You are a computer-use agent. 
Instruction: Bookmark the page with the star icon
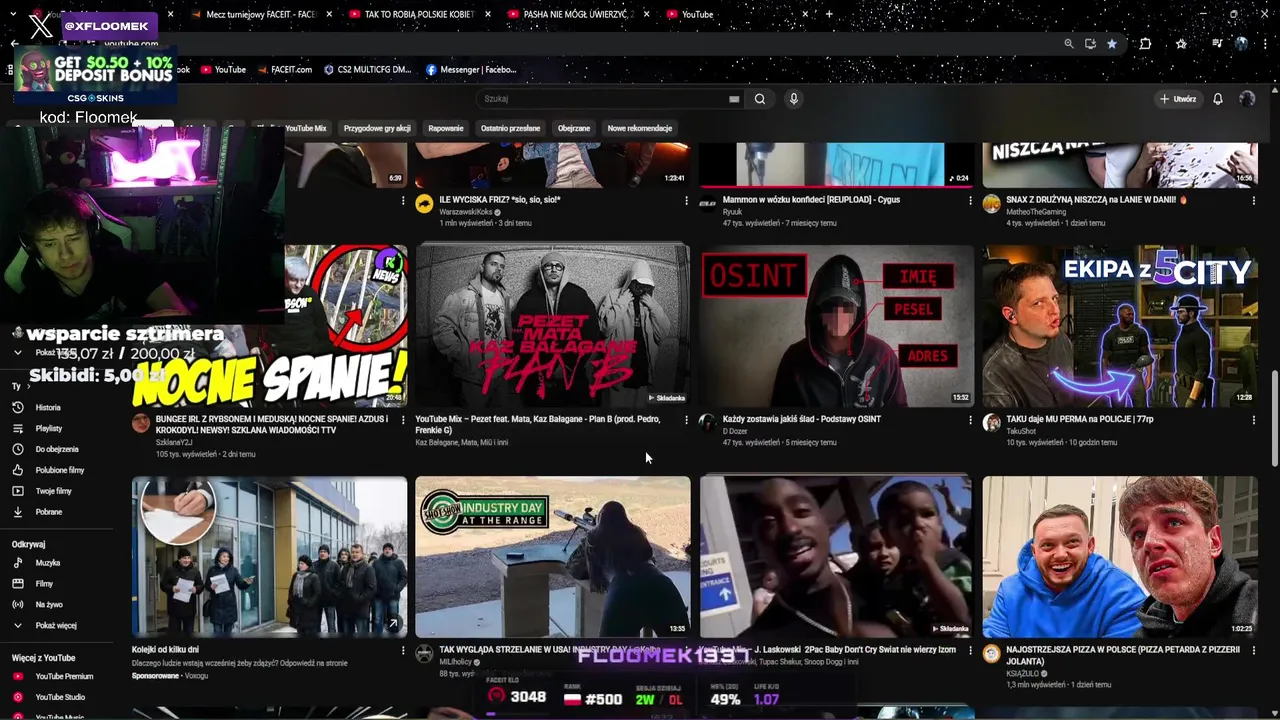point(1112,44)
